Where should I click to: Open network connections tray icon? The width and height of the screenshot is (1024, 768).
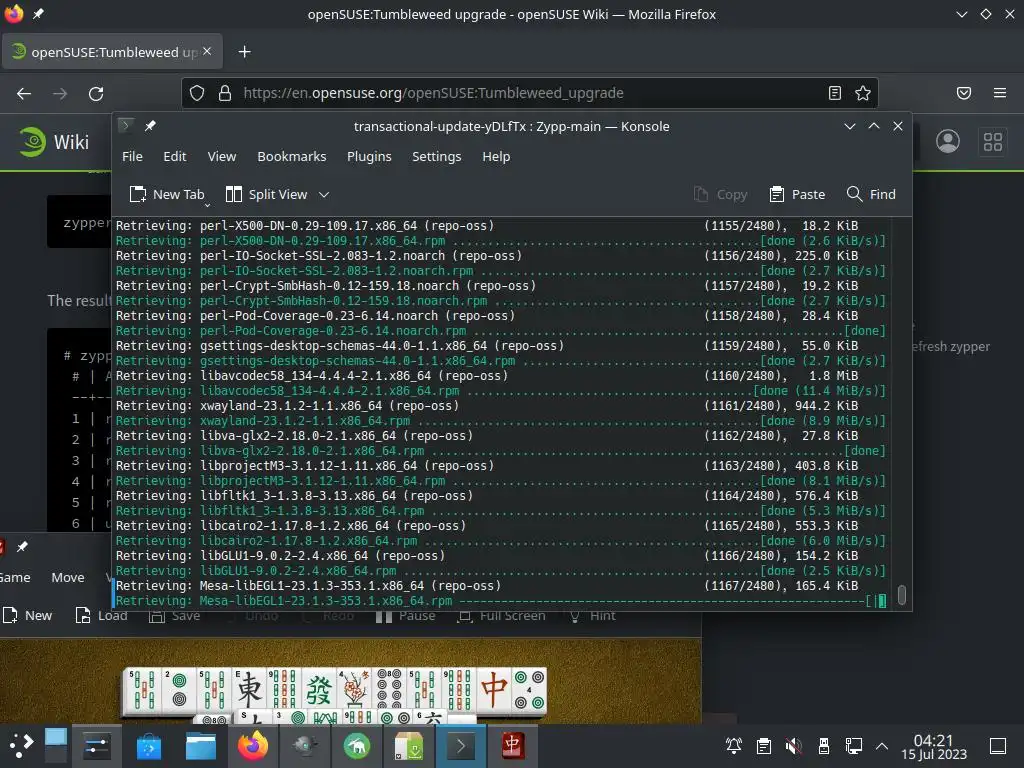coord(854,745)
